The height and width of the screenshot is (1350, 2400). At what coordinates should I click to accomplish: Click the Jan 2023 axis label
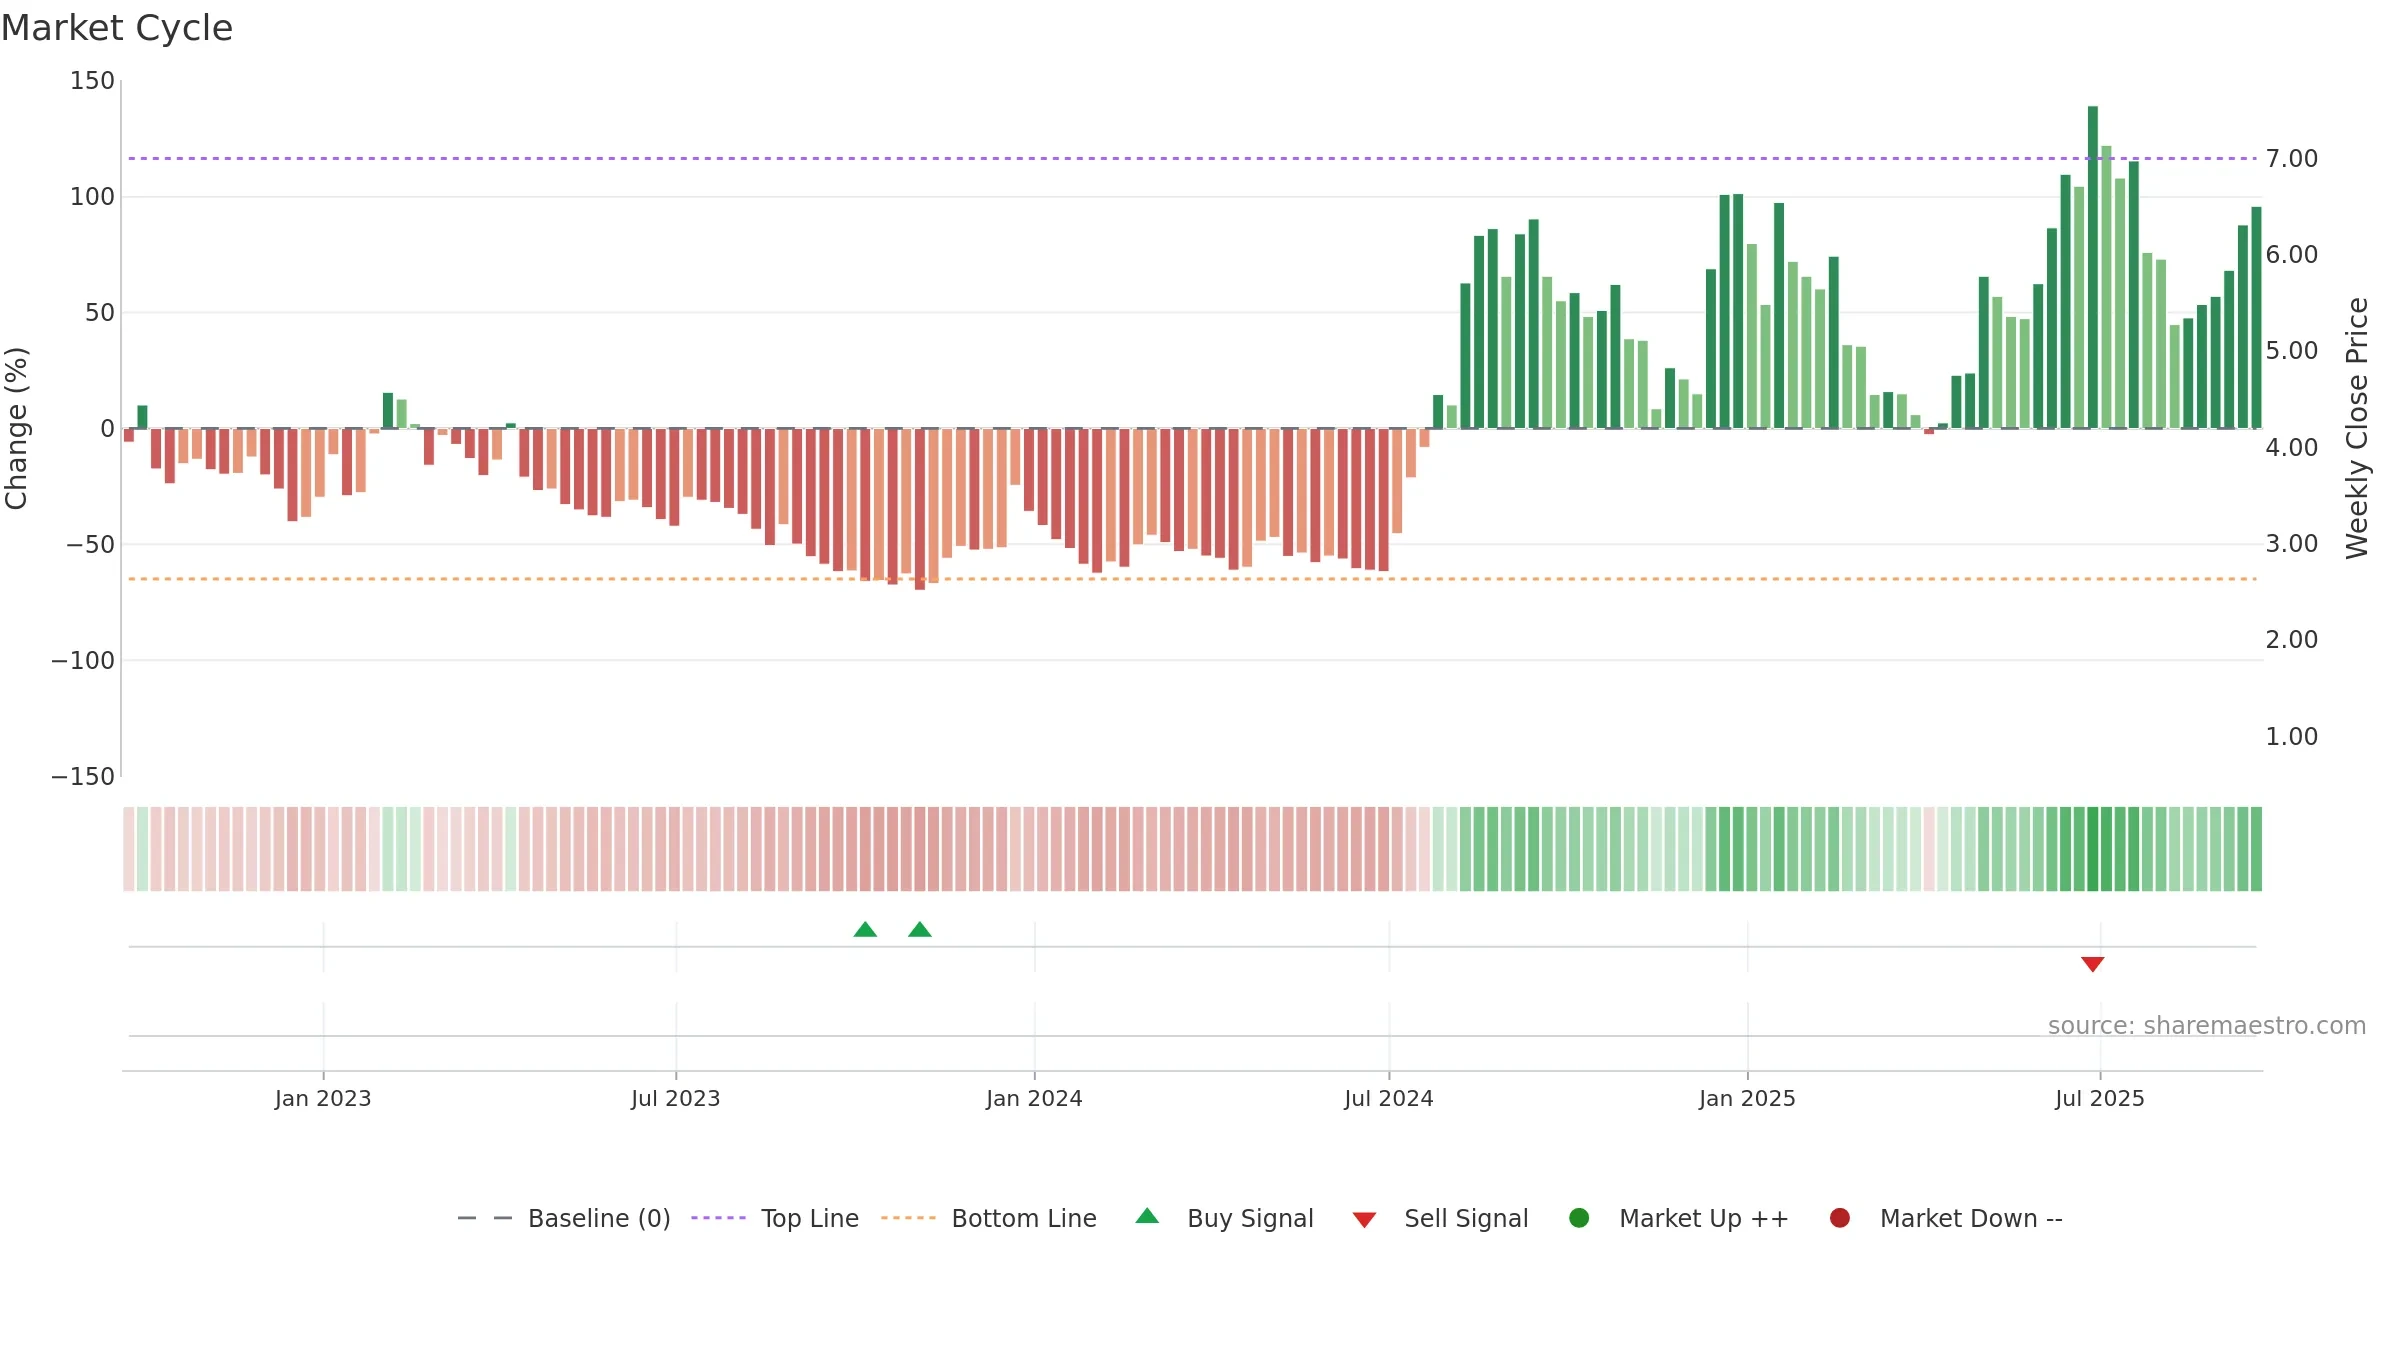pos(323,1098)
